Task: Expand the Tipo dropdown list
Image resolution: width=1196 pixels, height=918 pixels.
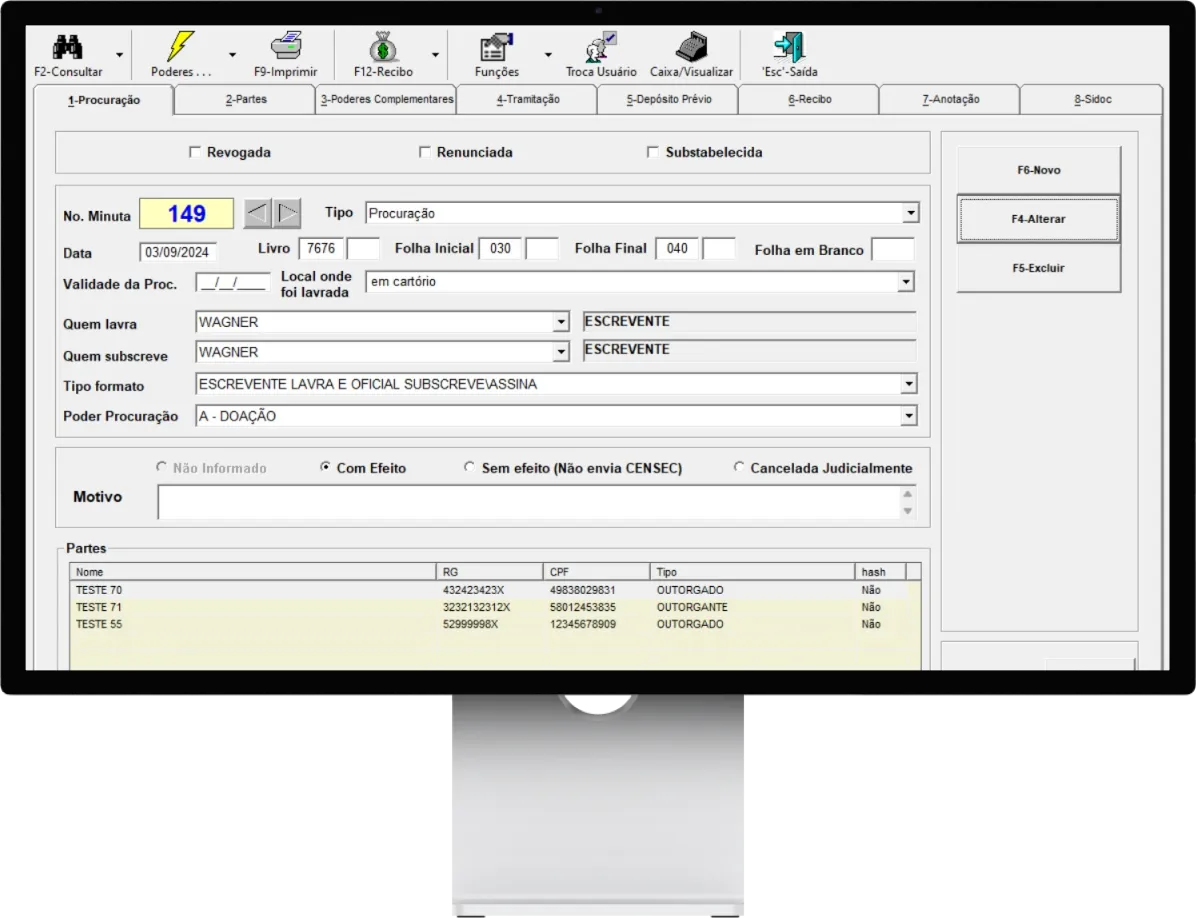Action: (x=909, y=213)
